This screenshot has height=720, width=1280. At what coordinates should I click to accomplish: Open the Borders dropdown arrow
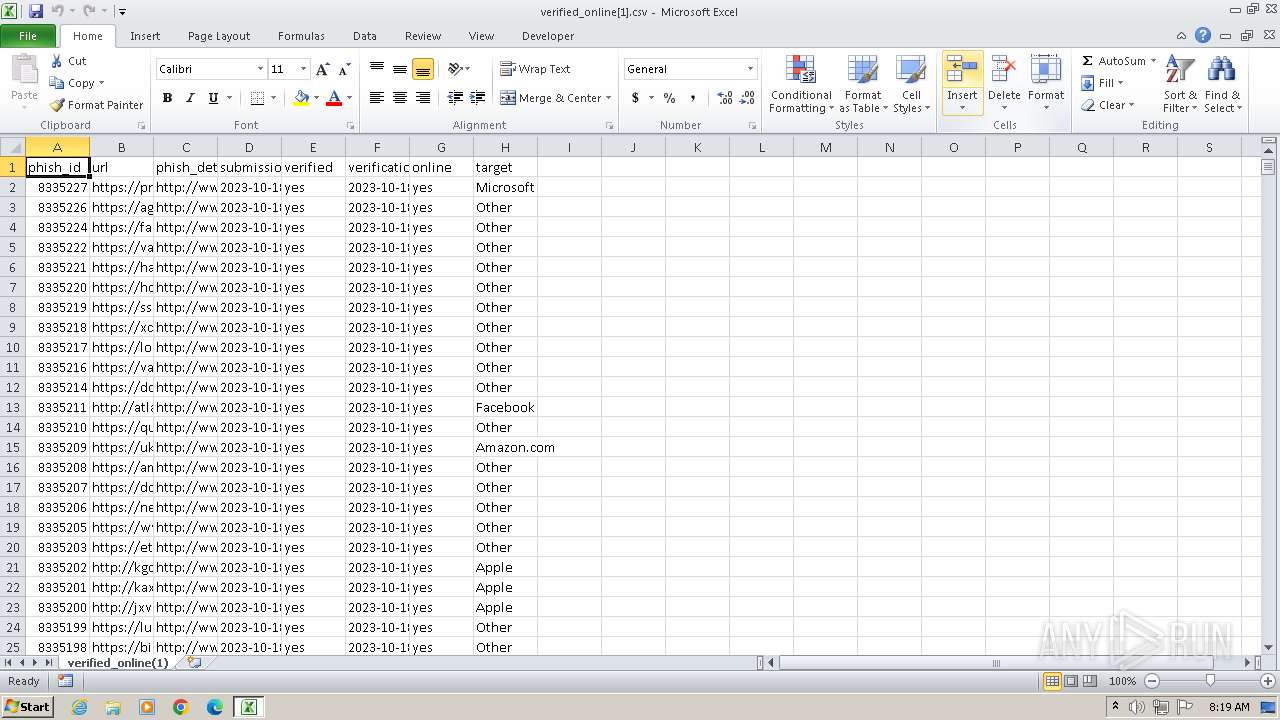pyautogui.click(x=273, y=98)
